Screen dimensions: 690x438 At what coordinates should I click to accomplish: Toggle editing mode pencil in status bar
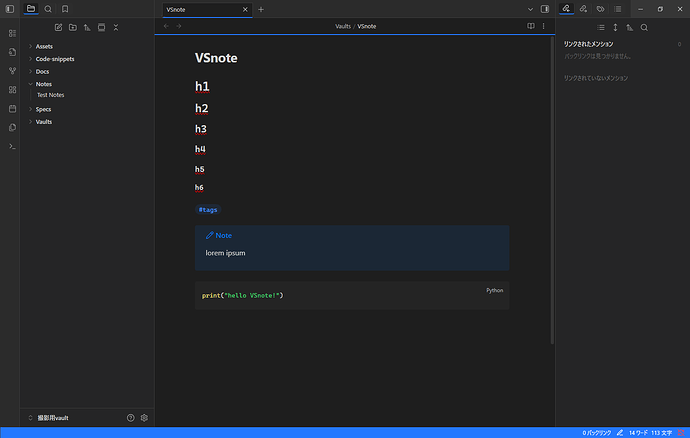620,433
